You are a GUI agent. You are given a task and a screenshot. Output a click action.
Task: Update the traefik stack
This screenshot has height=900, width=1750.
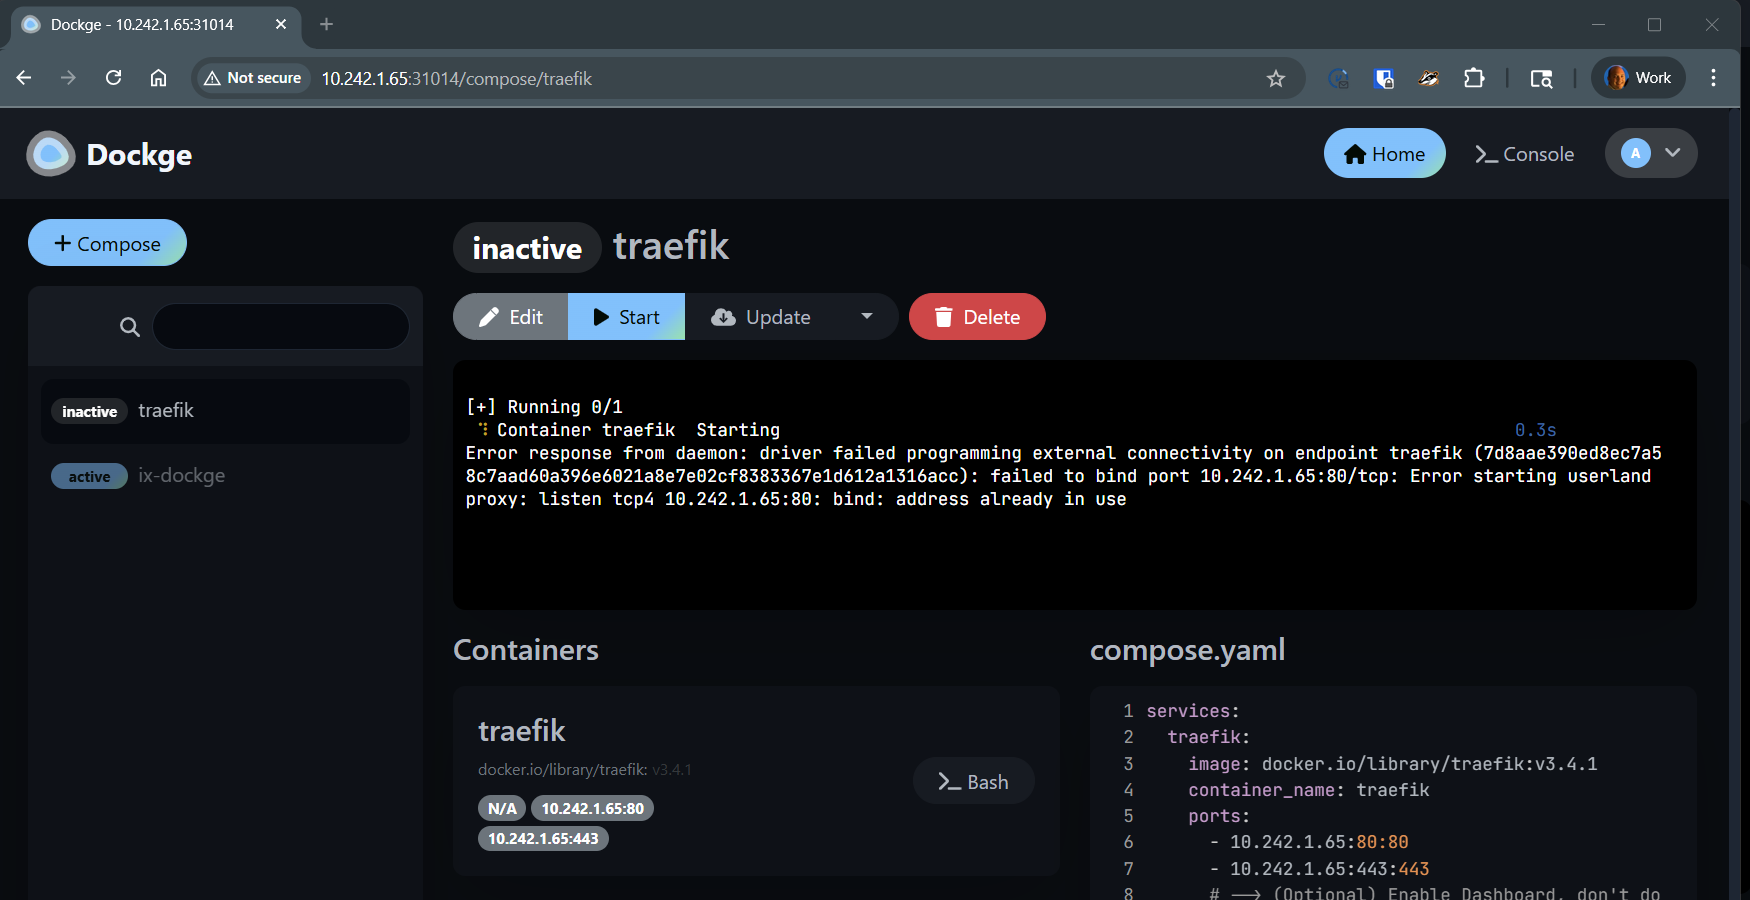point(761,317)
